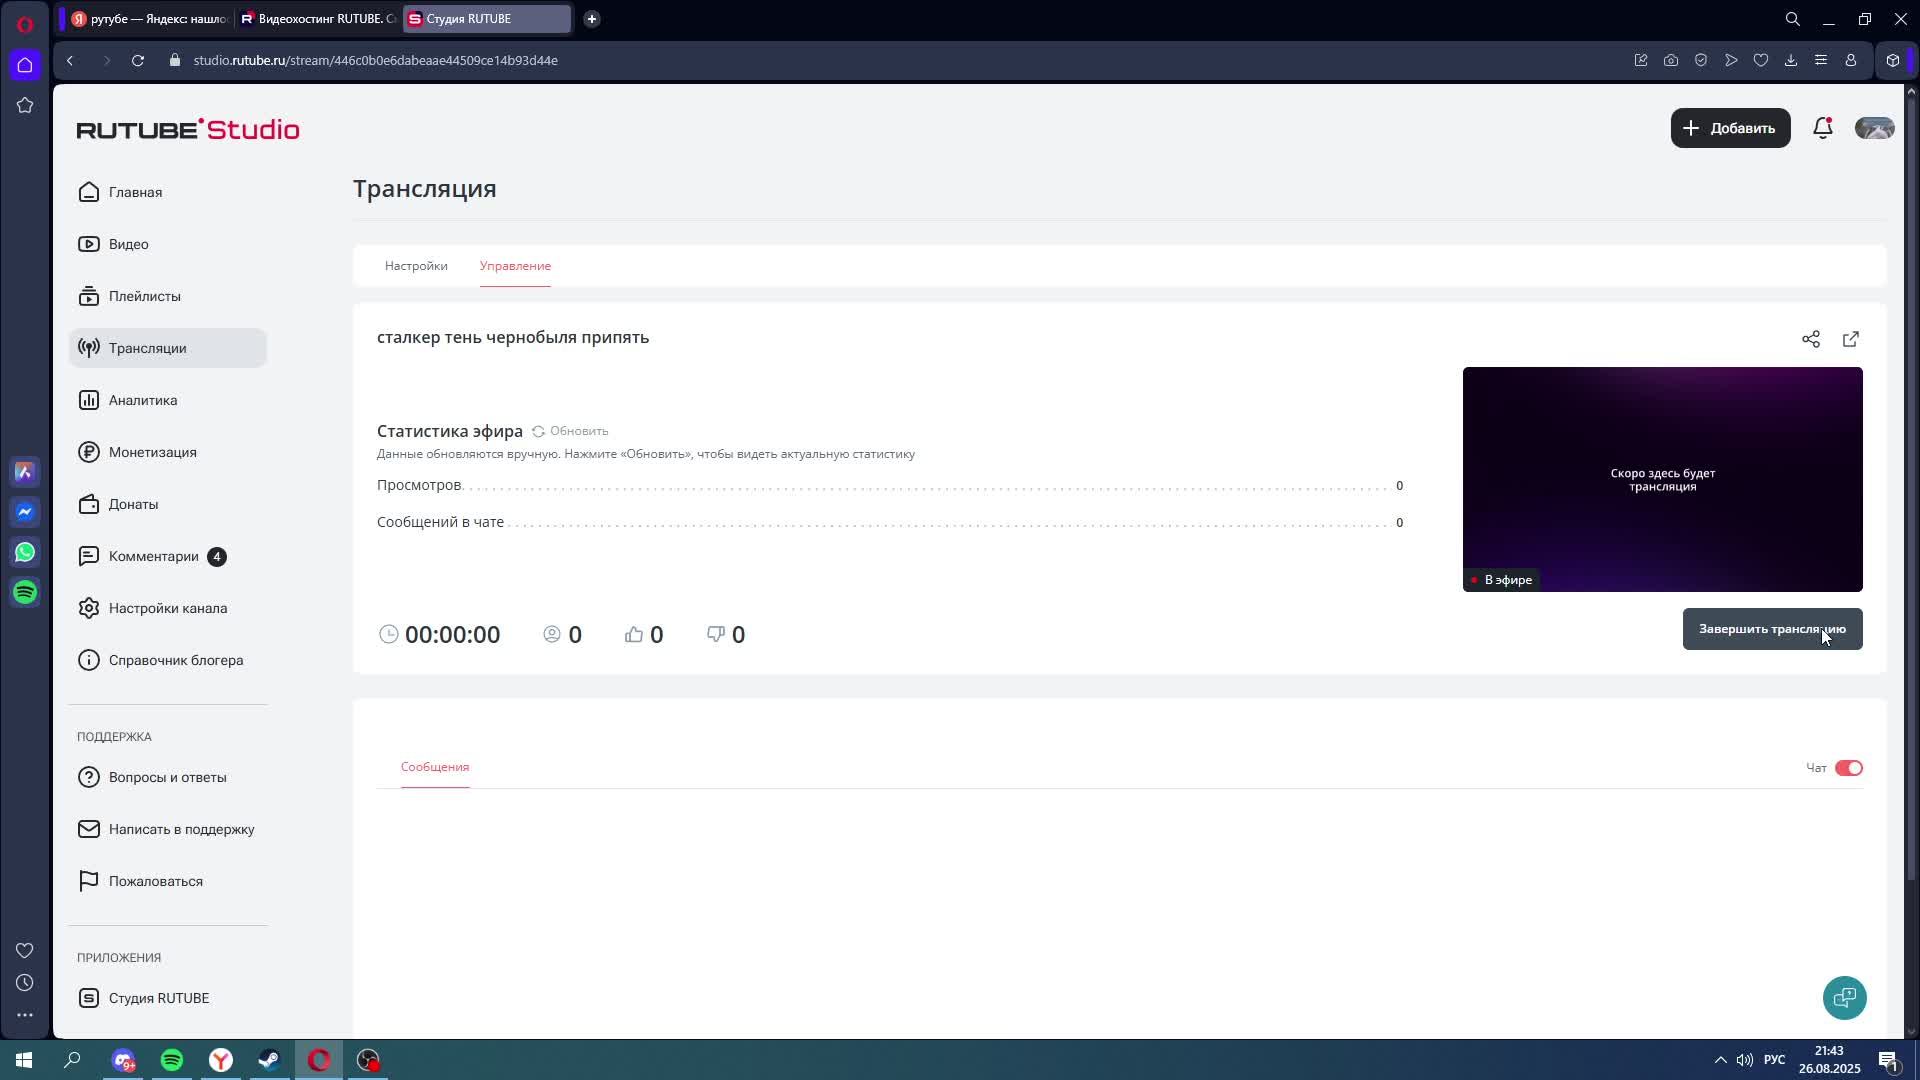Click the Добавить button
The image size is (1920, 1080).
point(1730,128)
